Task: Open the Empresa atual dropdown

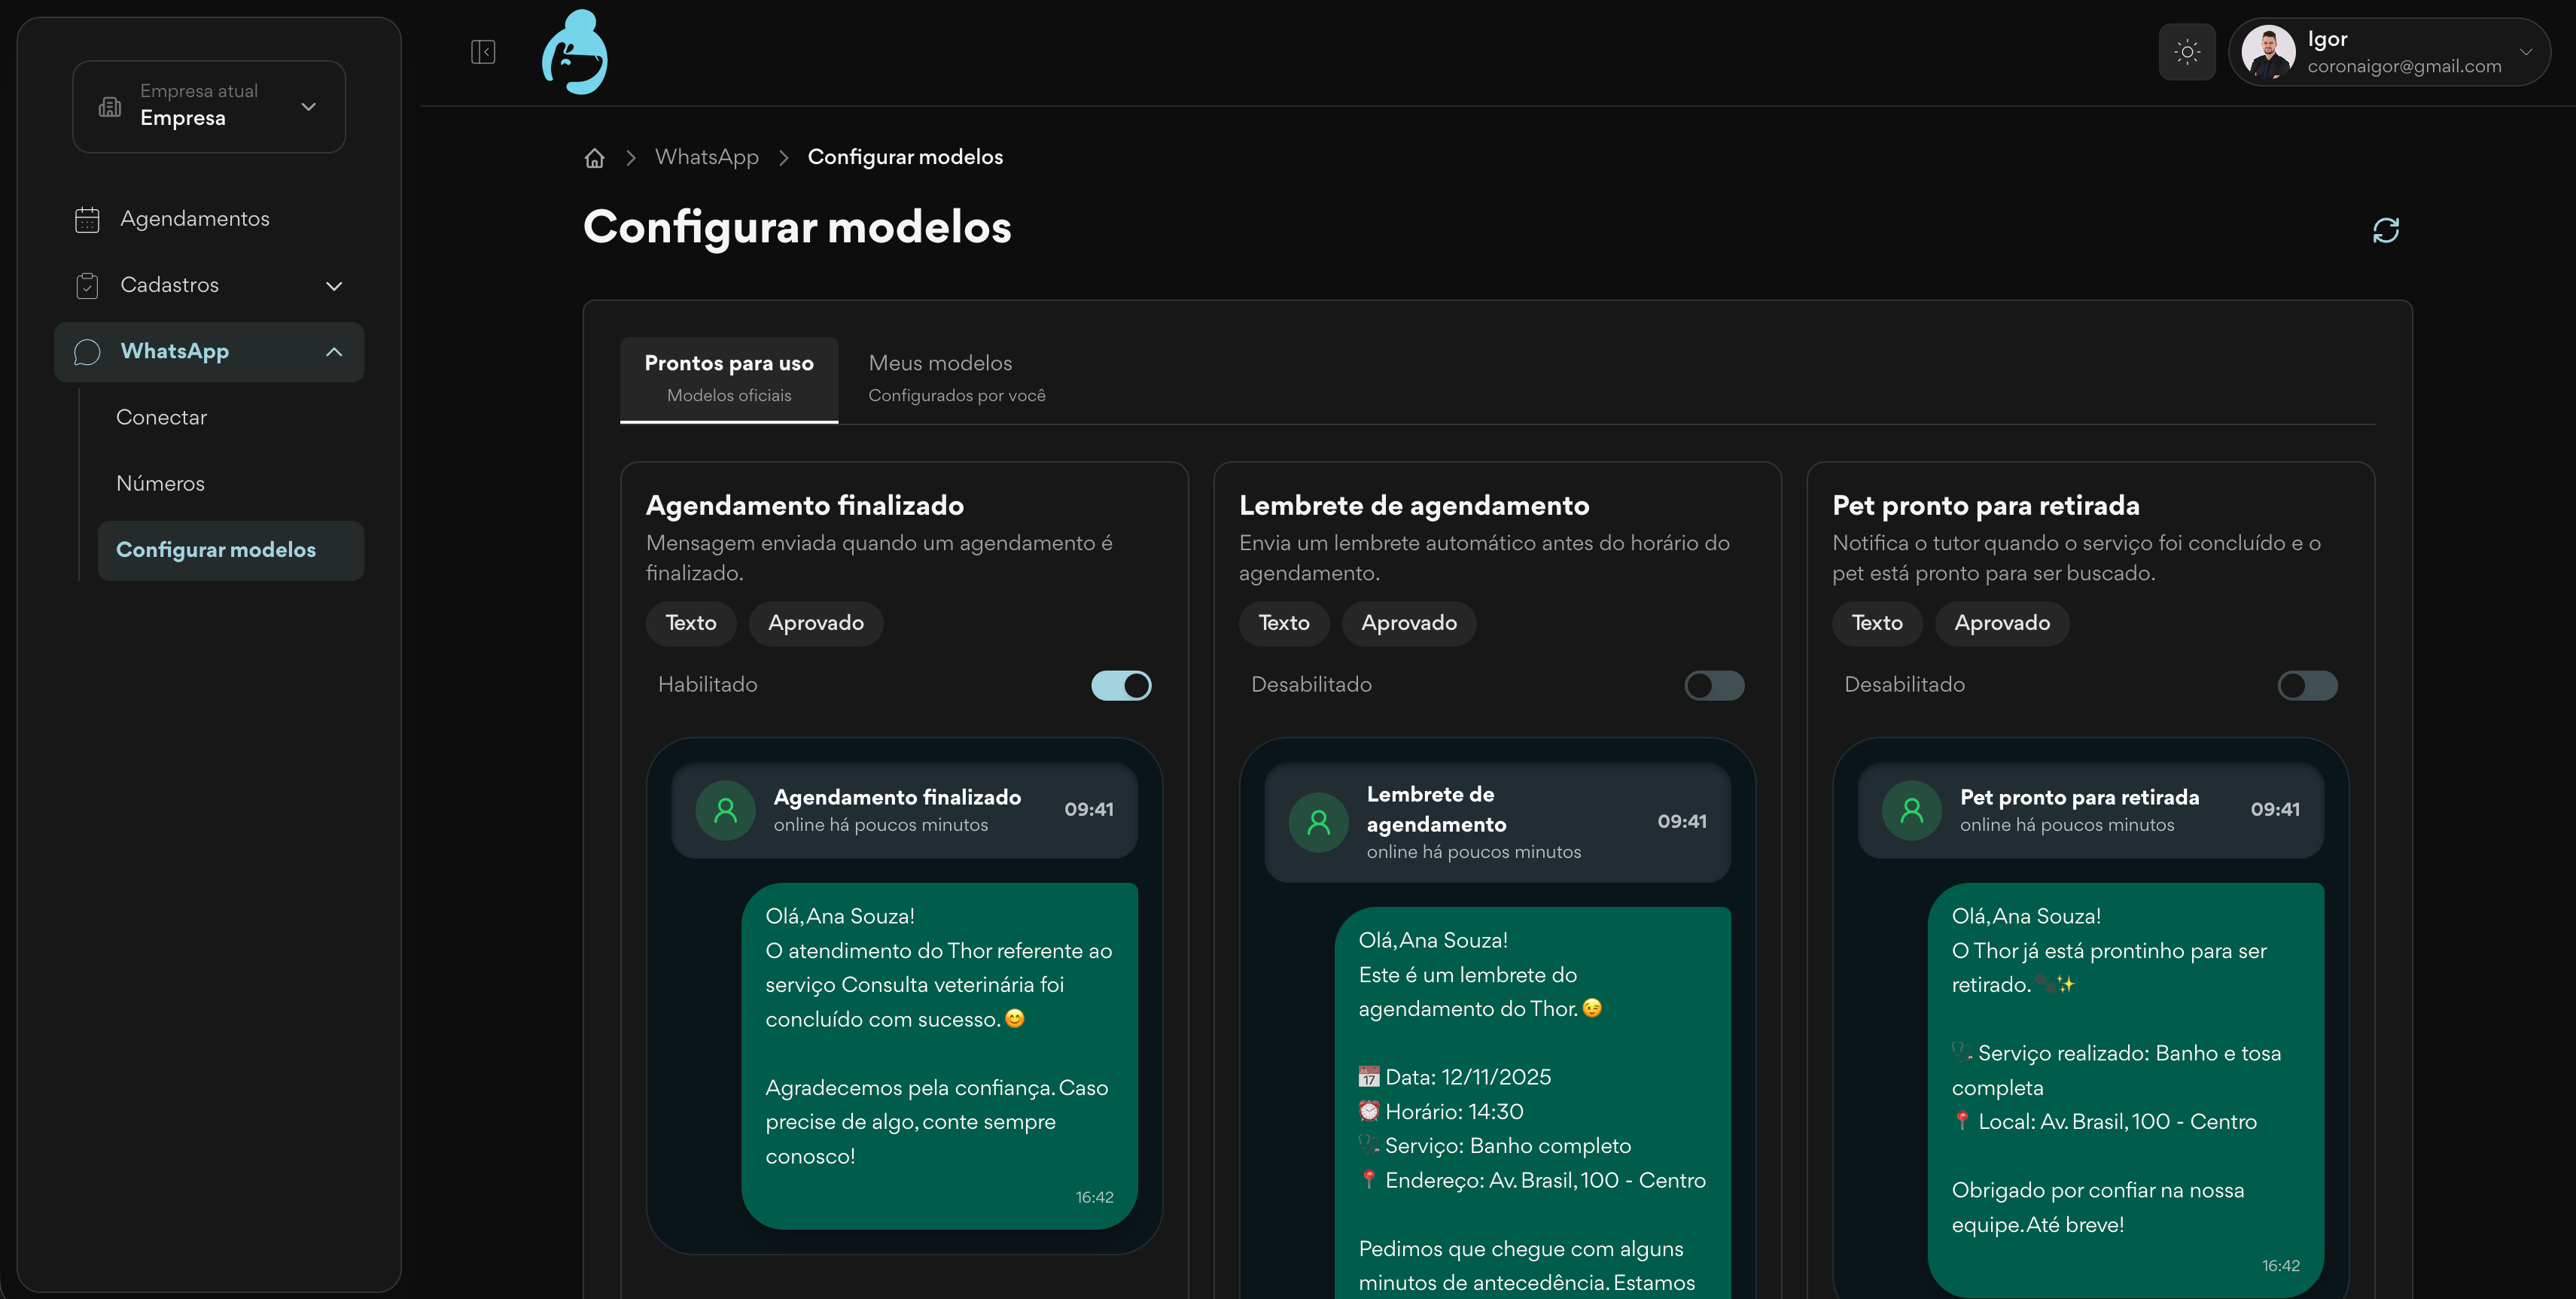Action: pos(209,106)
